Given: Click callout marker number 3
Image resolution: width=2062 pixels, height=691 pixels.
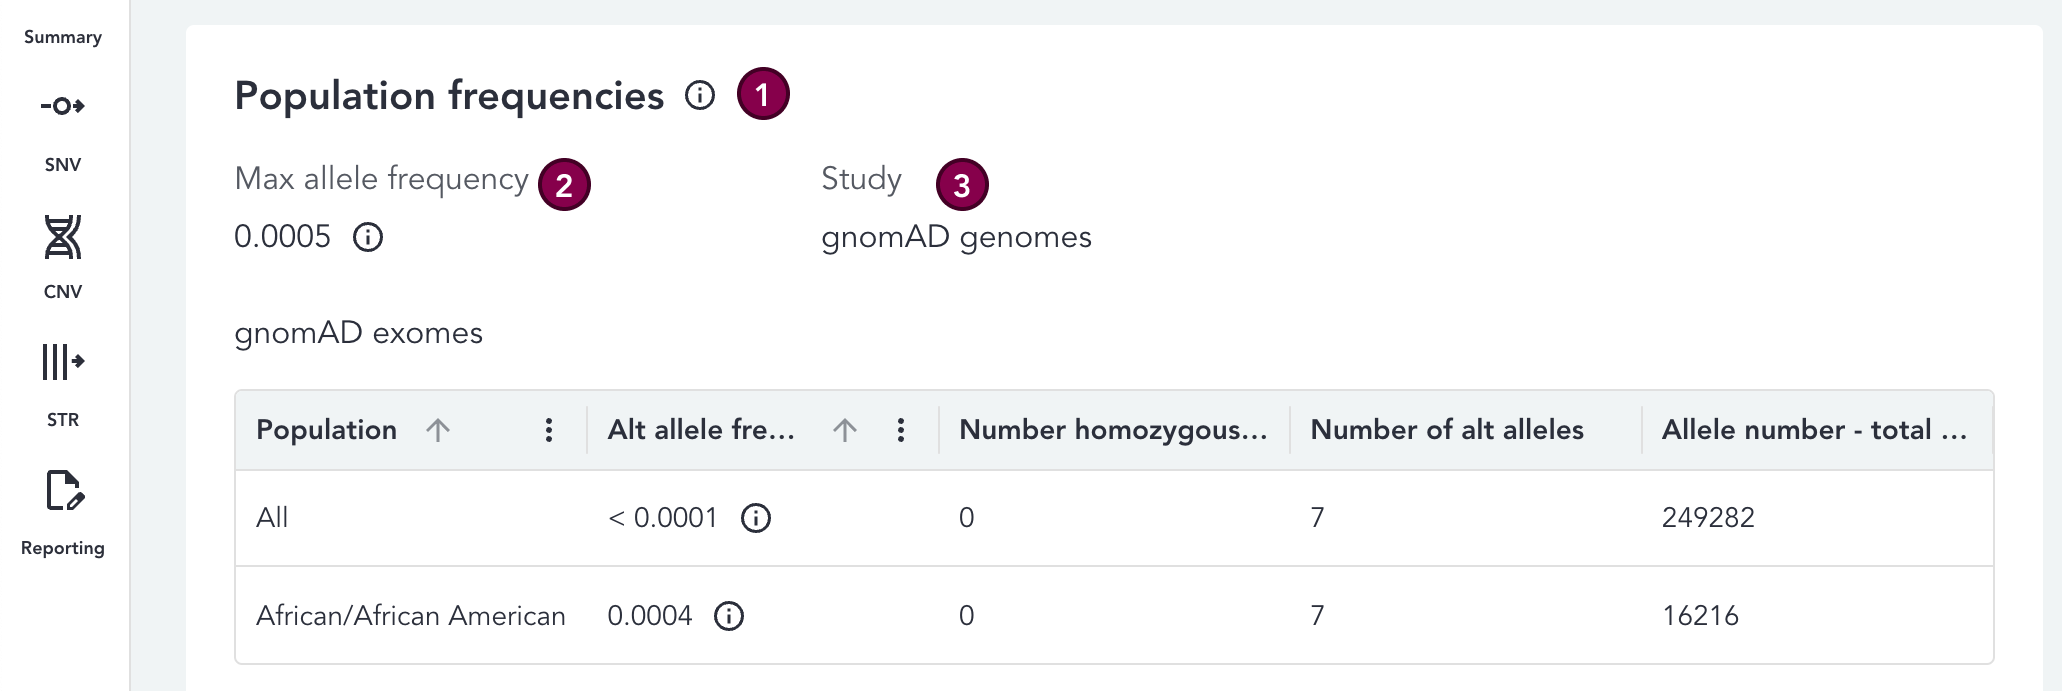Looking at the screenshot, I should (962, 185).
